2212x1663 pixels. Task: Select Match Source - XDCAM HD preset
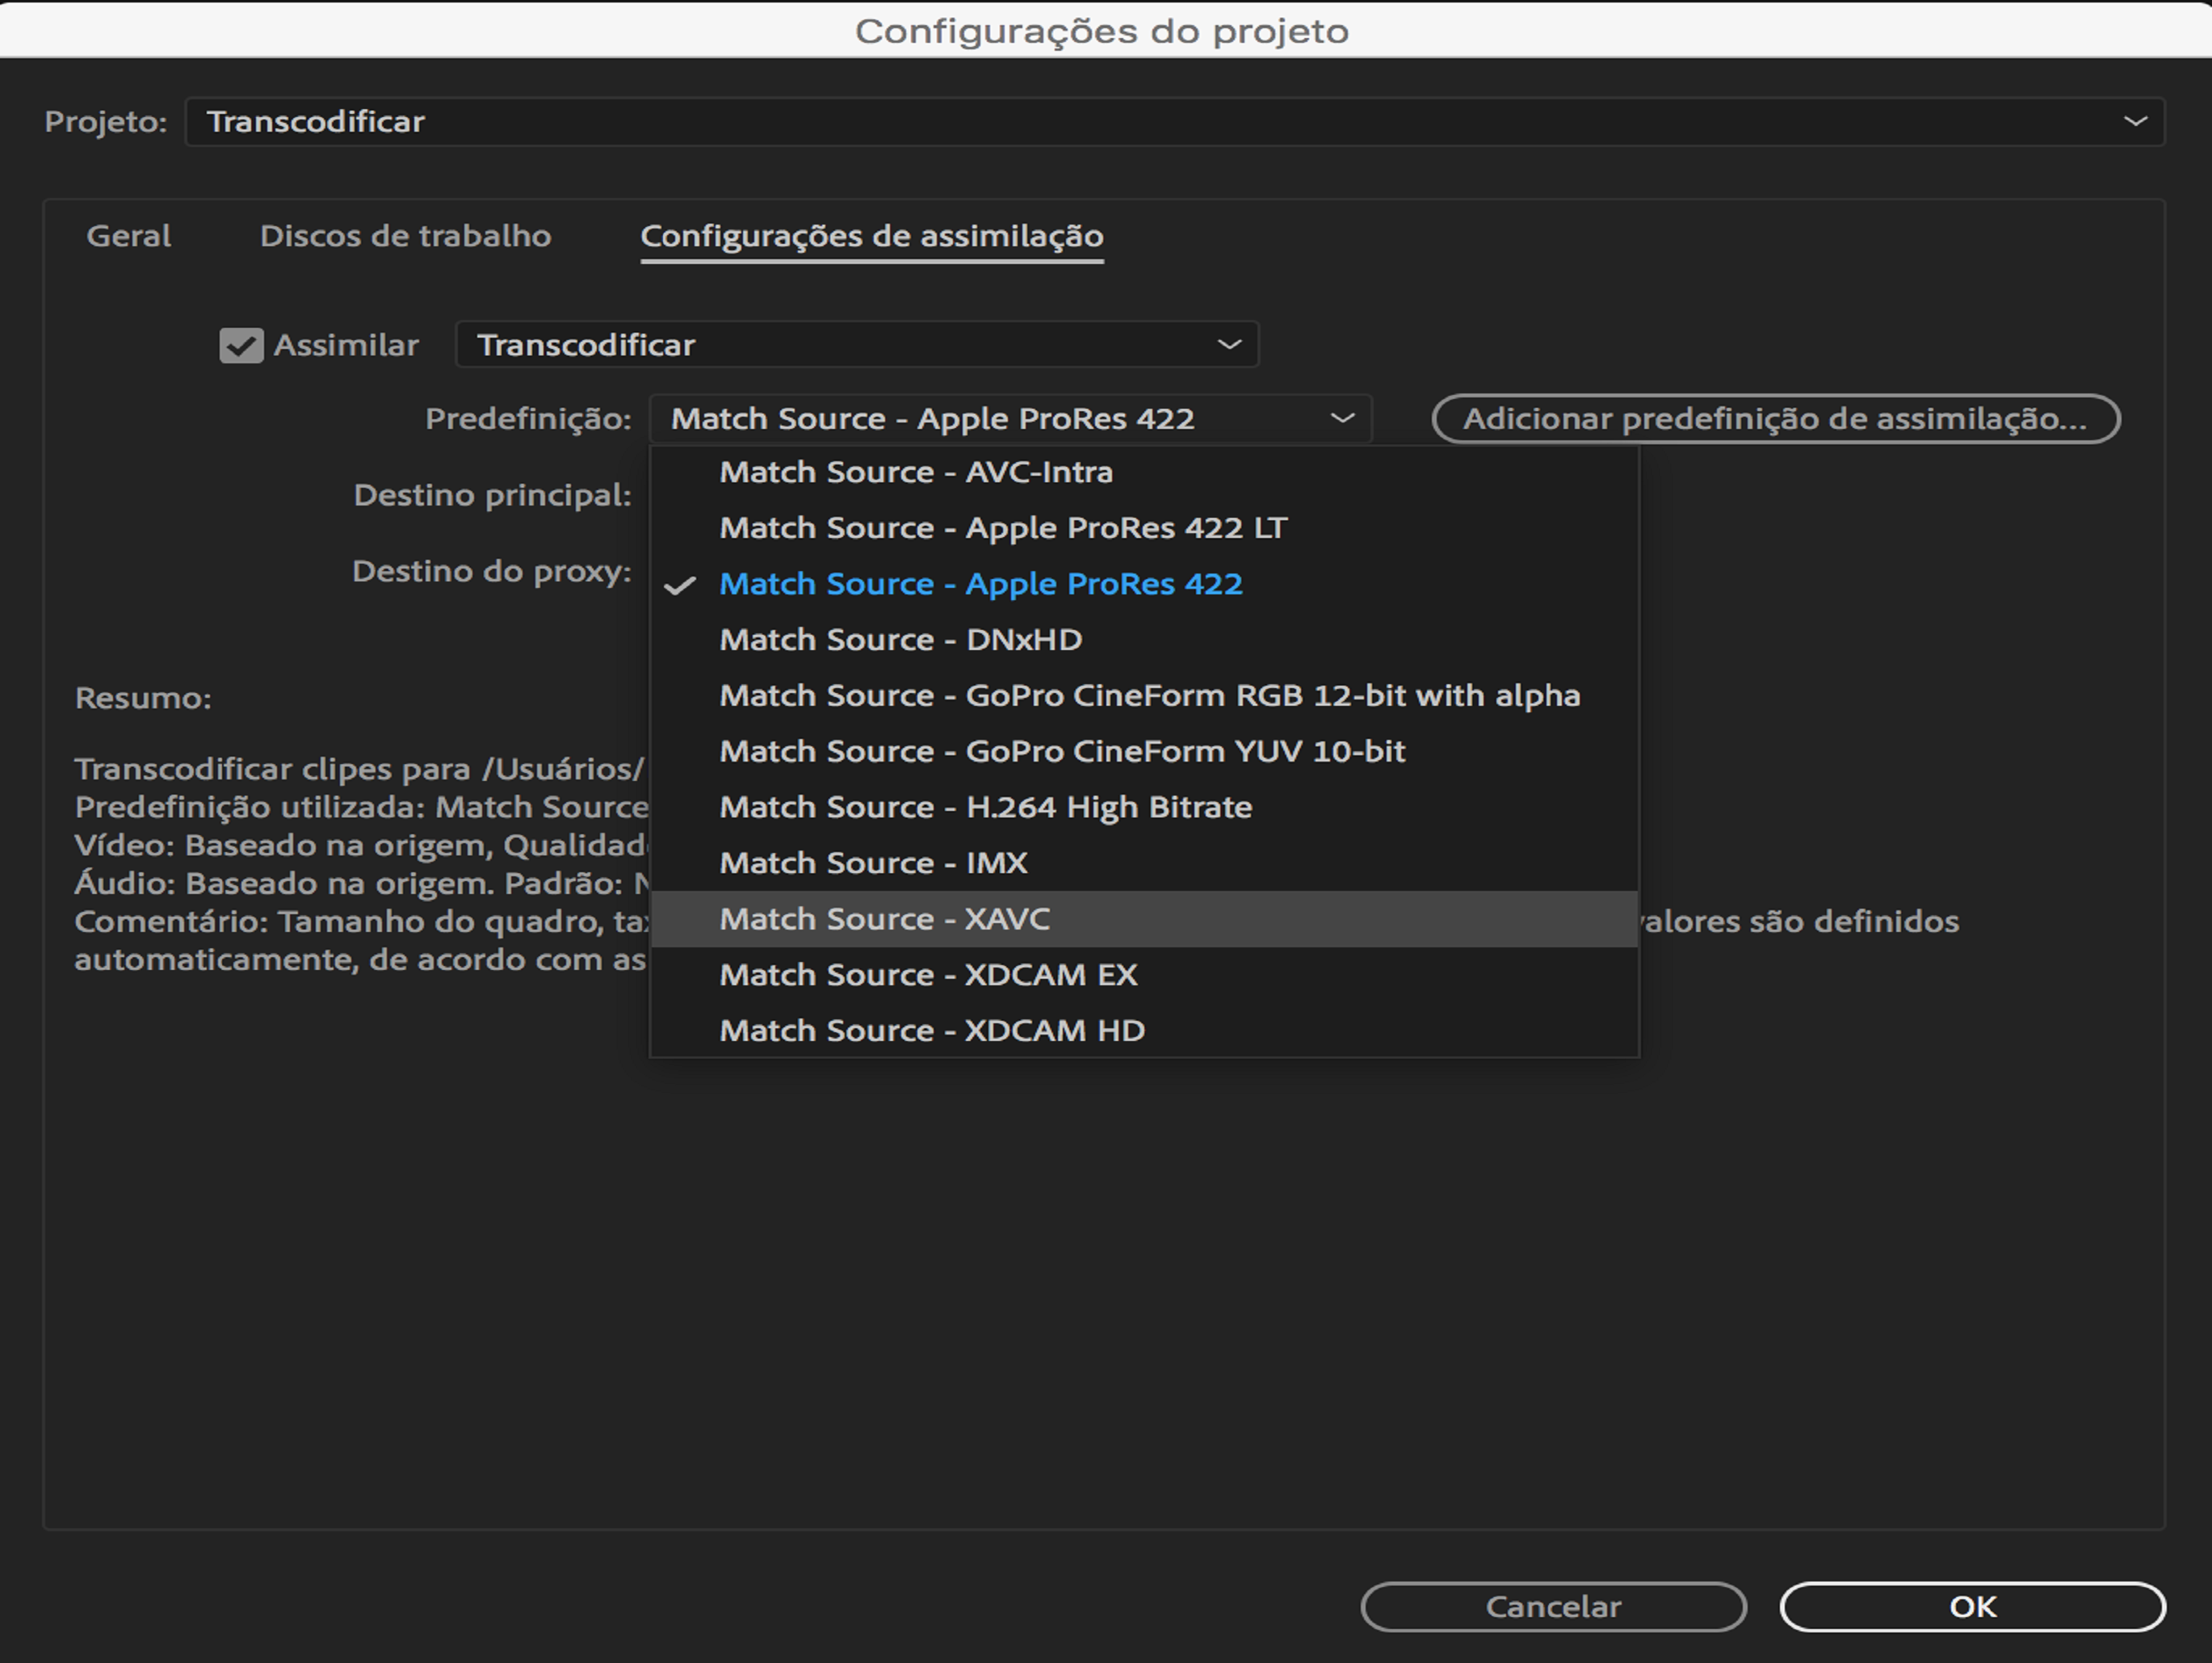932,1031
